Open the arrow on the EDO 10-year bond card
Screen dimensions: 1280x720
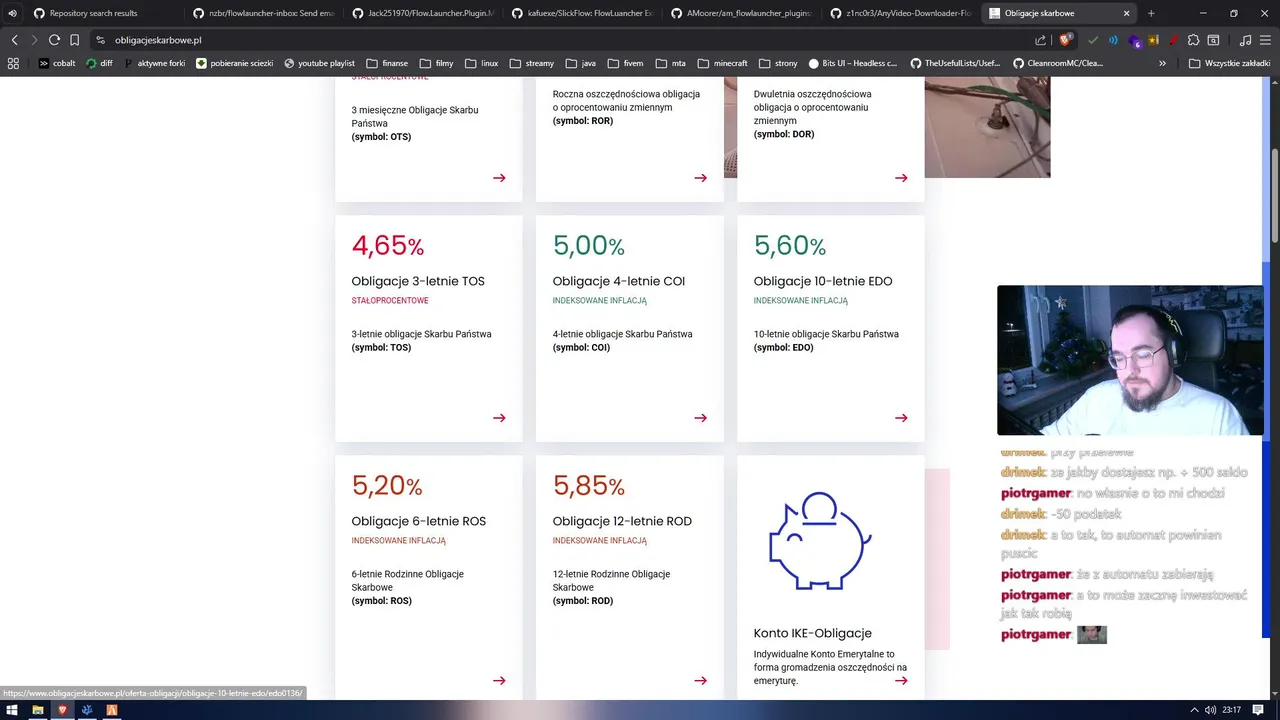(901, 418)
